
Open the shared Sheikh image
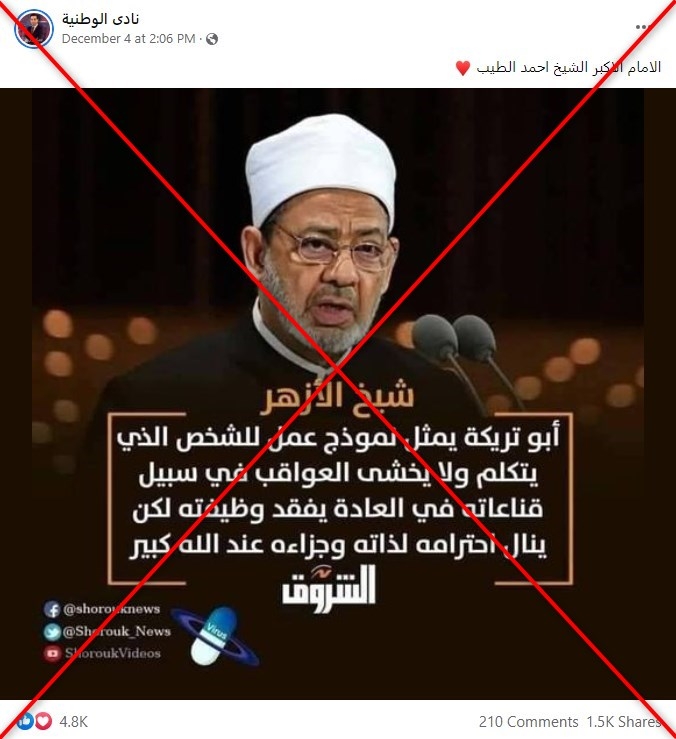click(338, 394)
